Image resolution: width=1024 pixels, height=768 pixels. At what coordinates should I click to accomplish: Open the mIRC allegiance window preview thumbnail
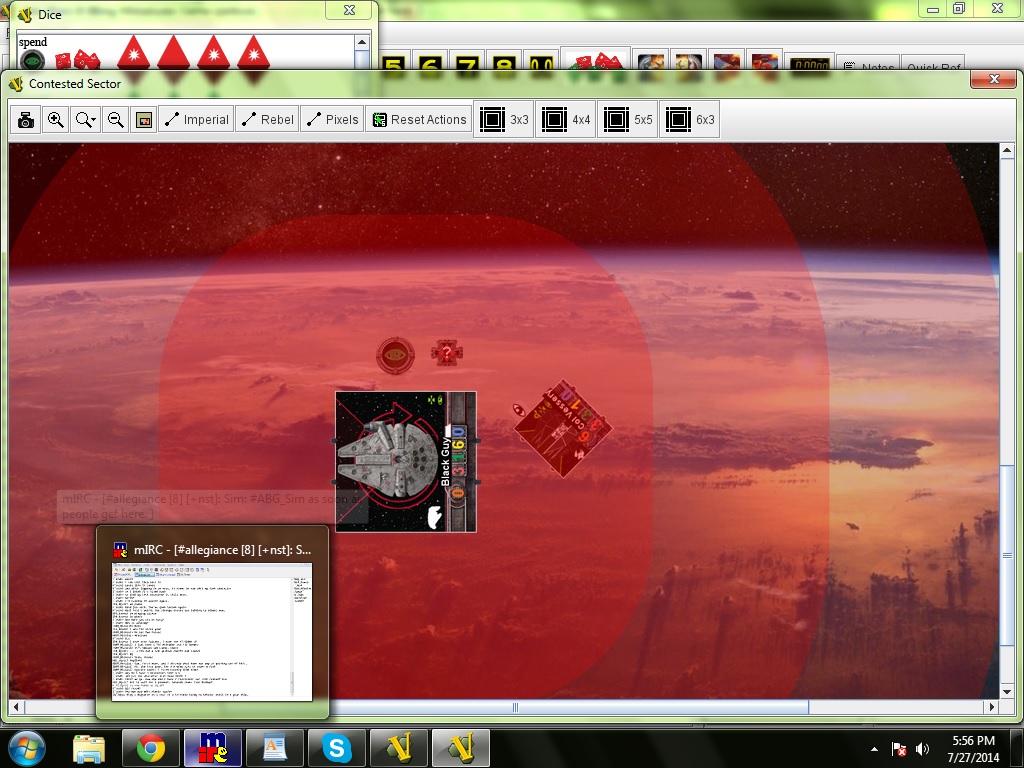212,631
